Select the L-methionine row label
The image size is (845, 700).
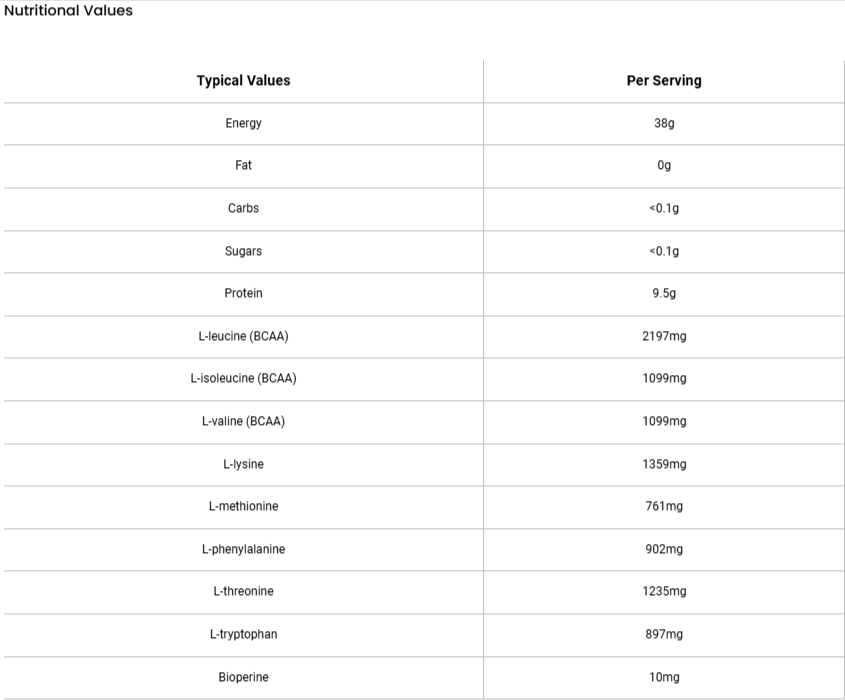pyautogui.click(x=243, y=506)
